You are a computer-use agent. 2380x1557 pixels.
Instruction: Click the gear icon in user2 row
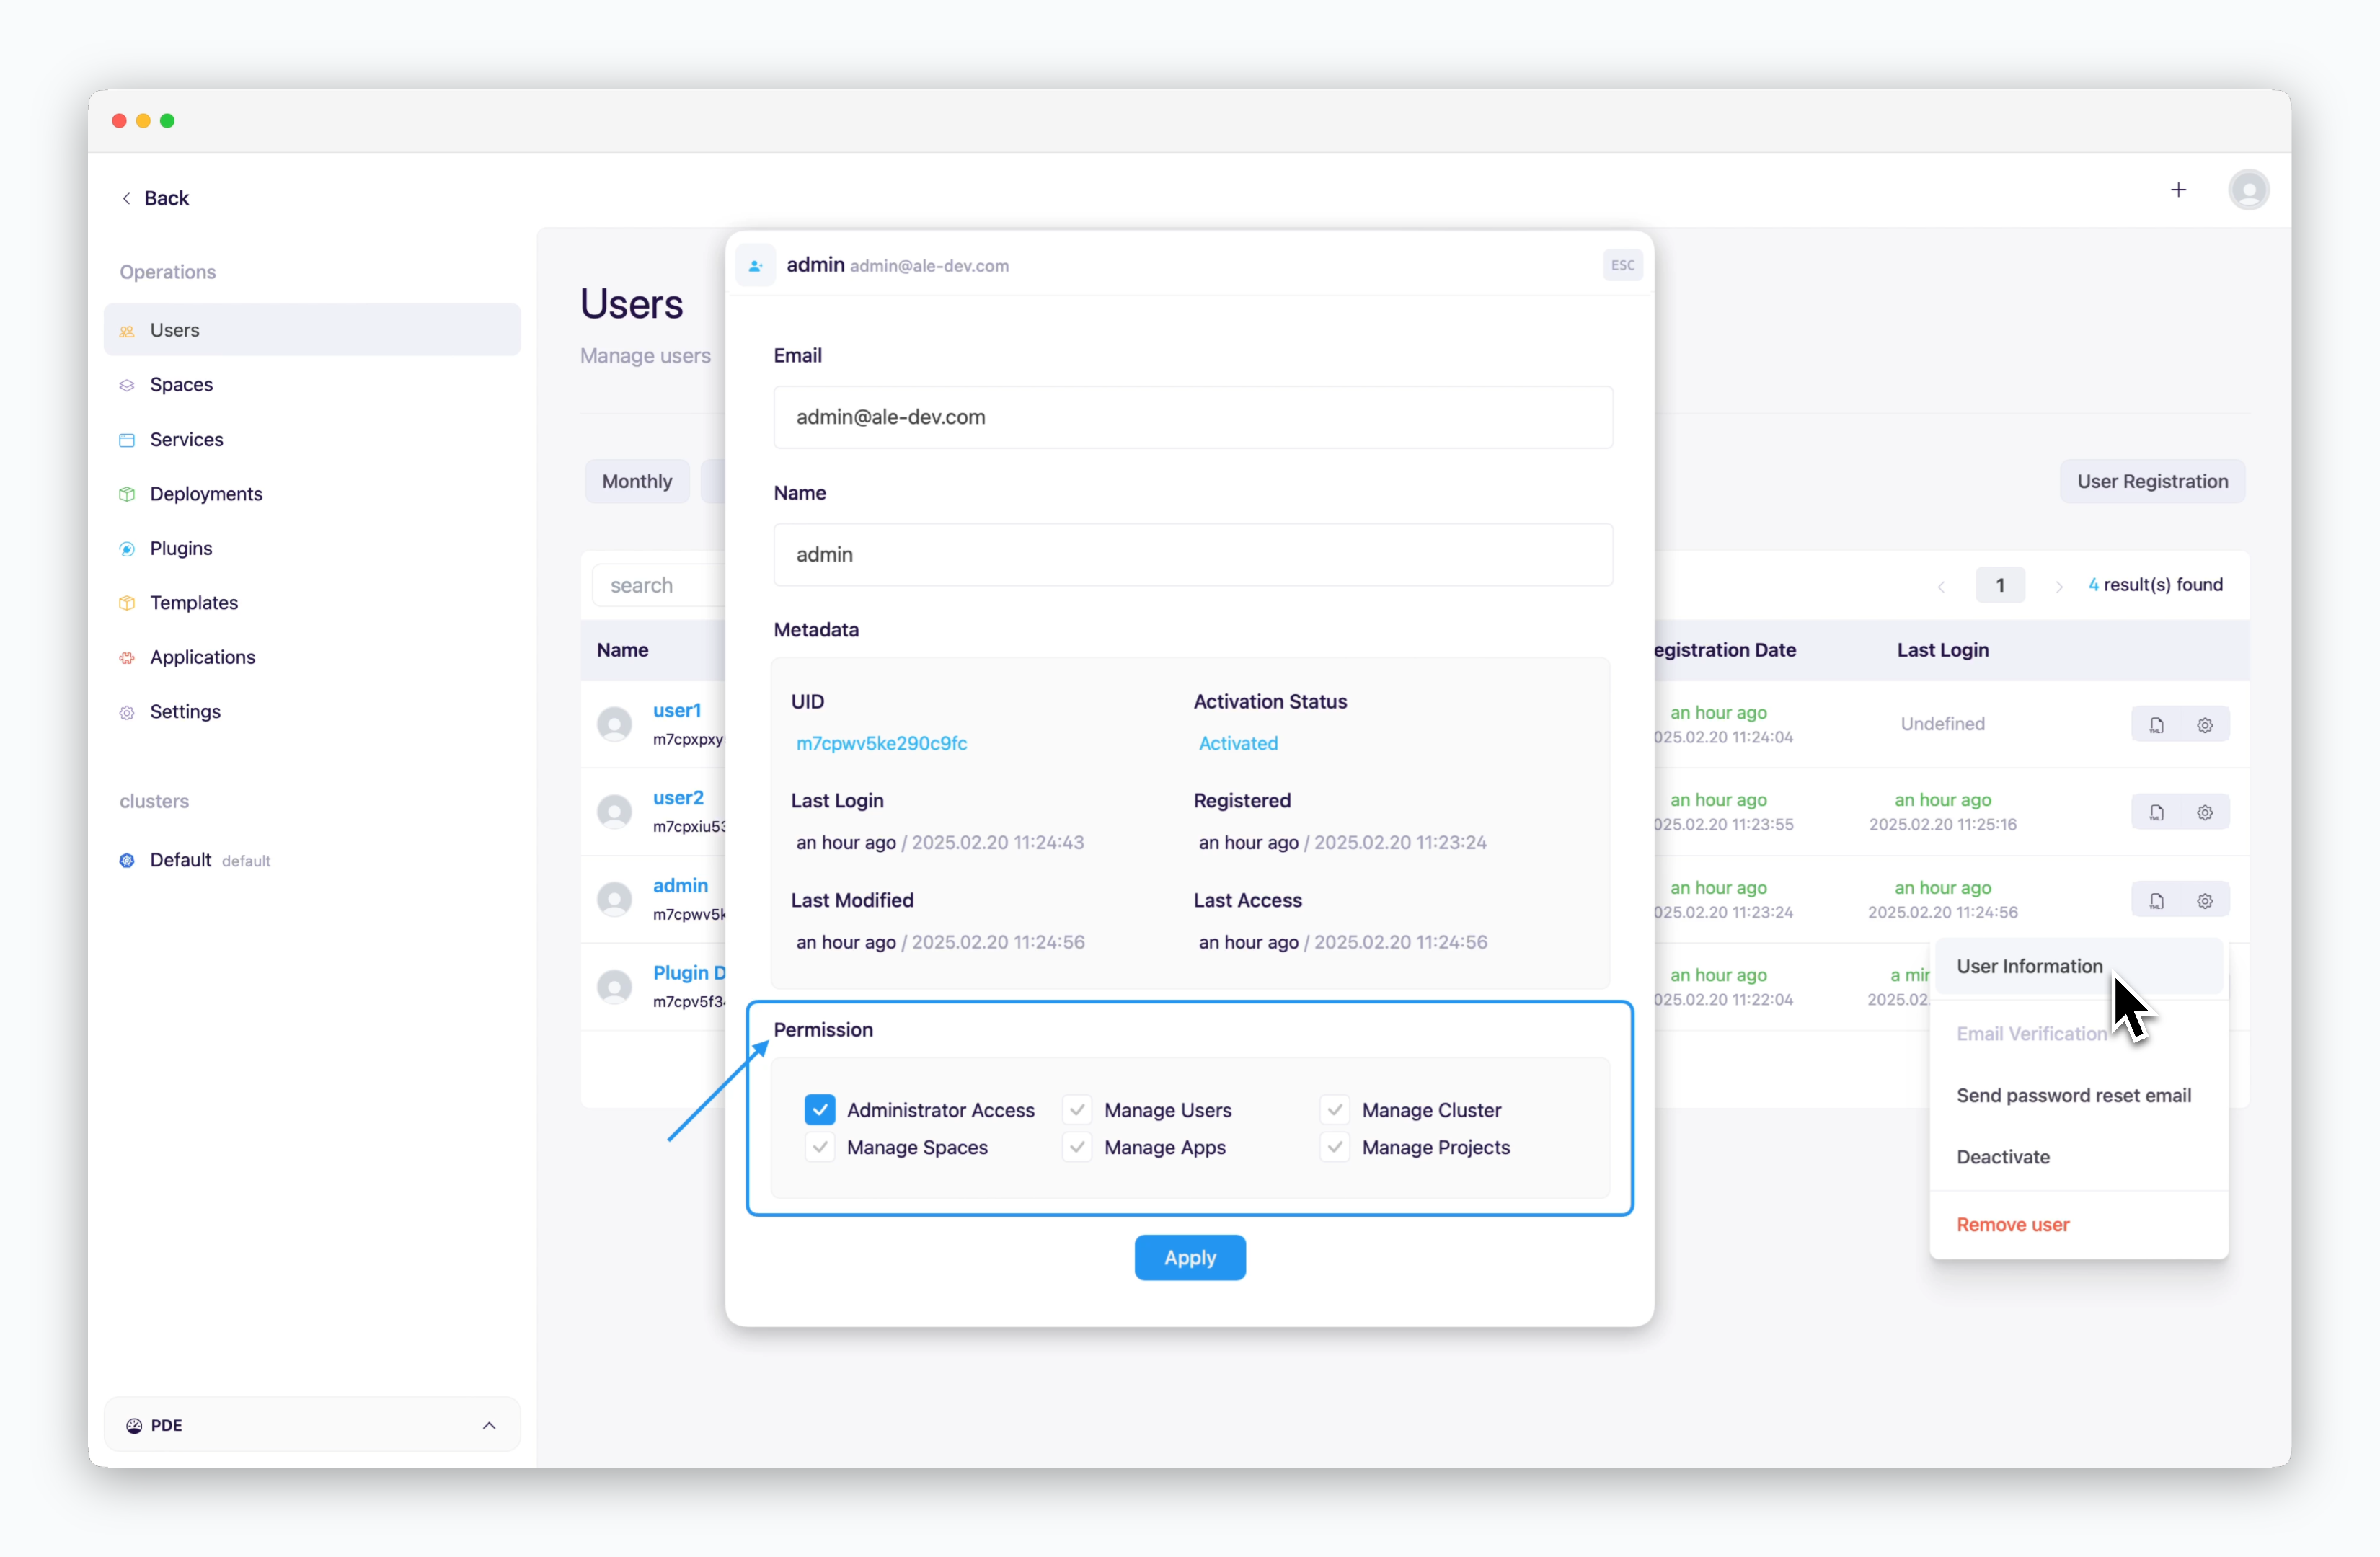pos(2204,812)
